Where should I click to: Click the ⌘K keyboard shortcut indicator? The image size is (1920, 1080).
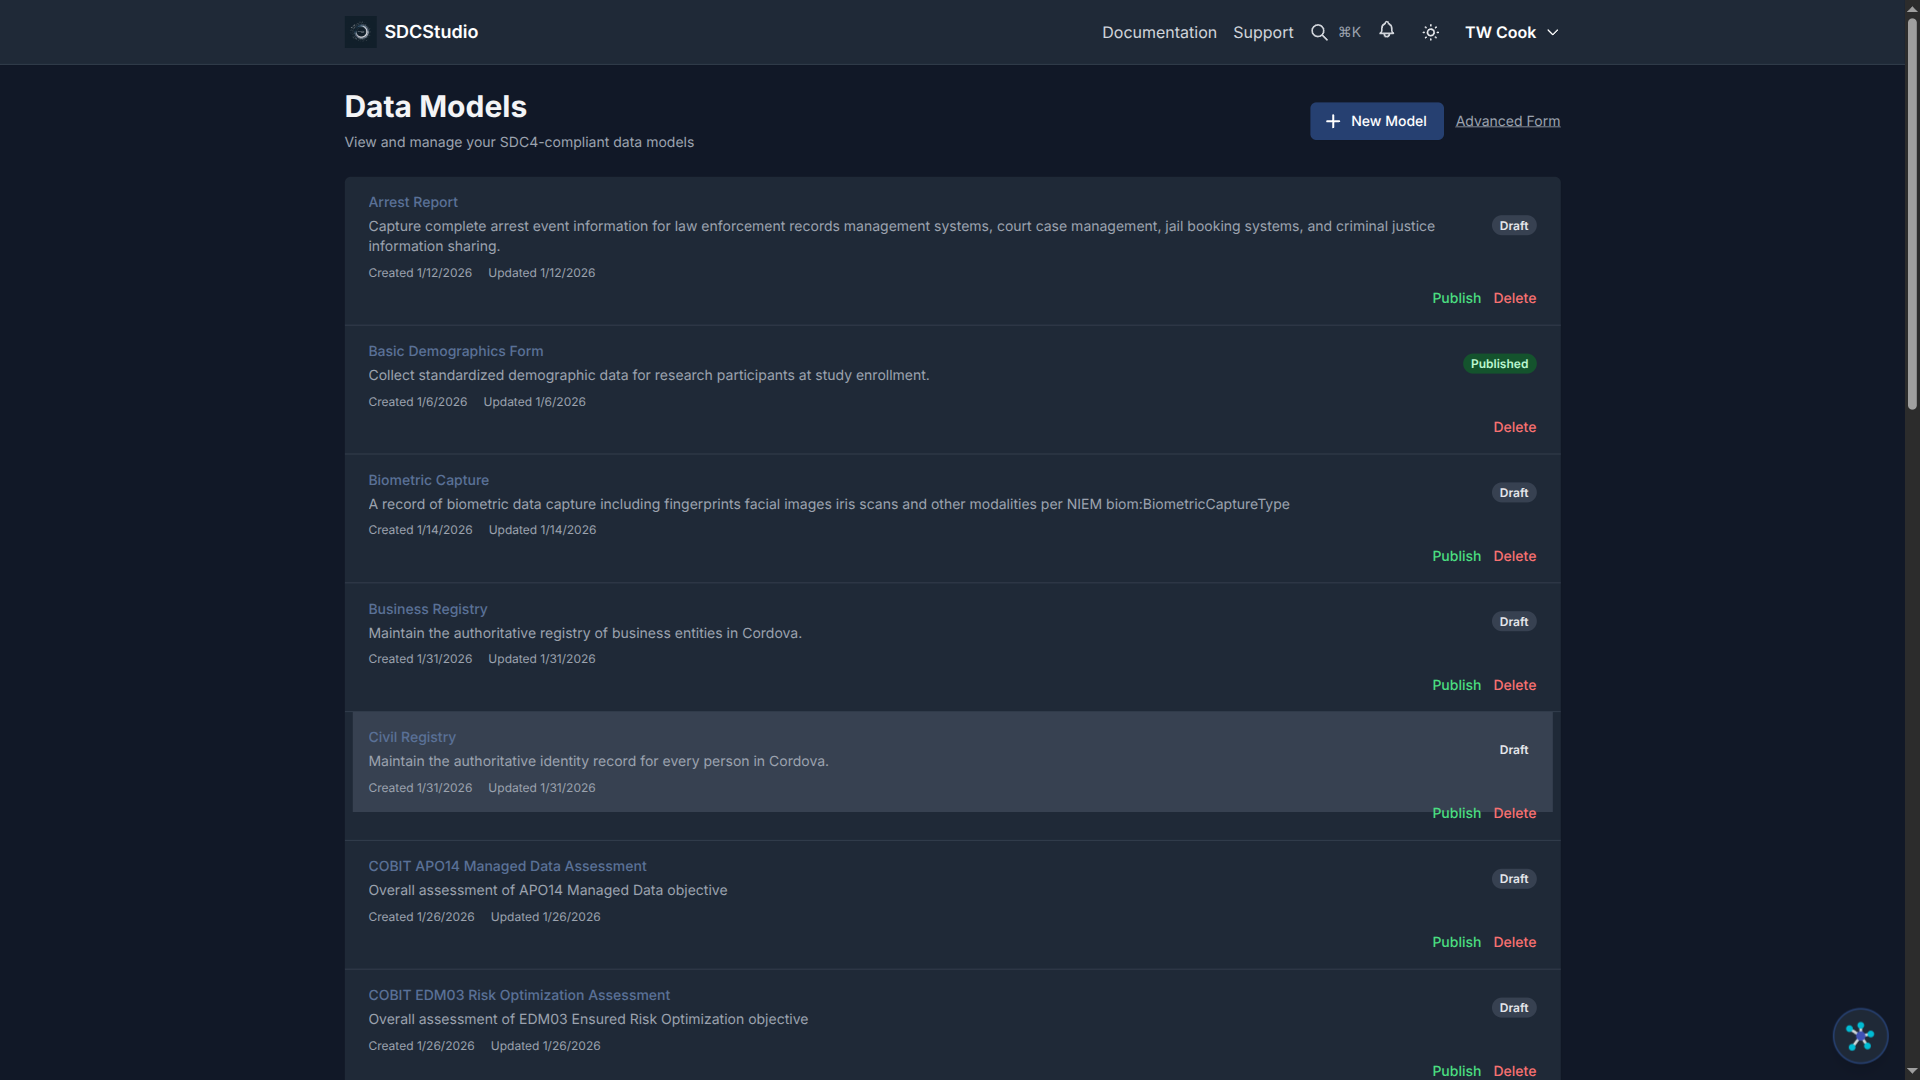1349,31
